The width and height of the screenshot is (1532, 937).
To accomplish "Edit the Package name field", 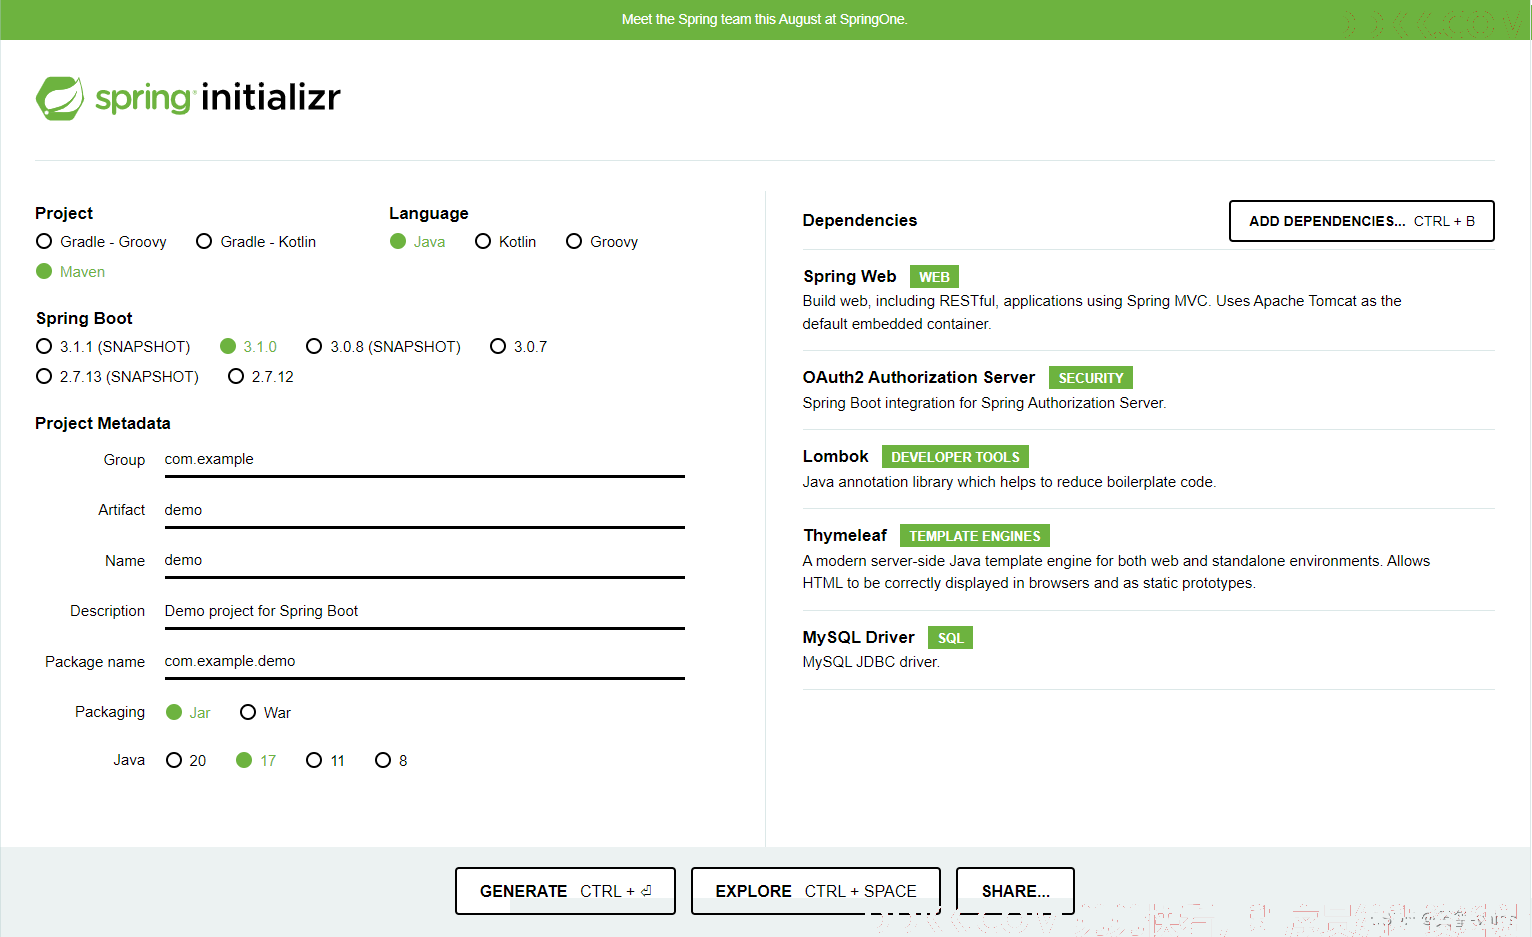I will (424, 662).
